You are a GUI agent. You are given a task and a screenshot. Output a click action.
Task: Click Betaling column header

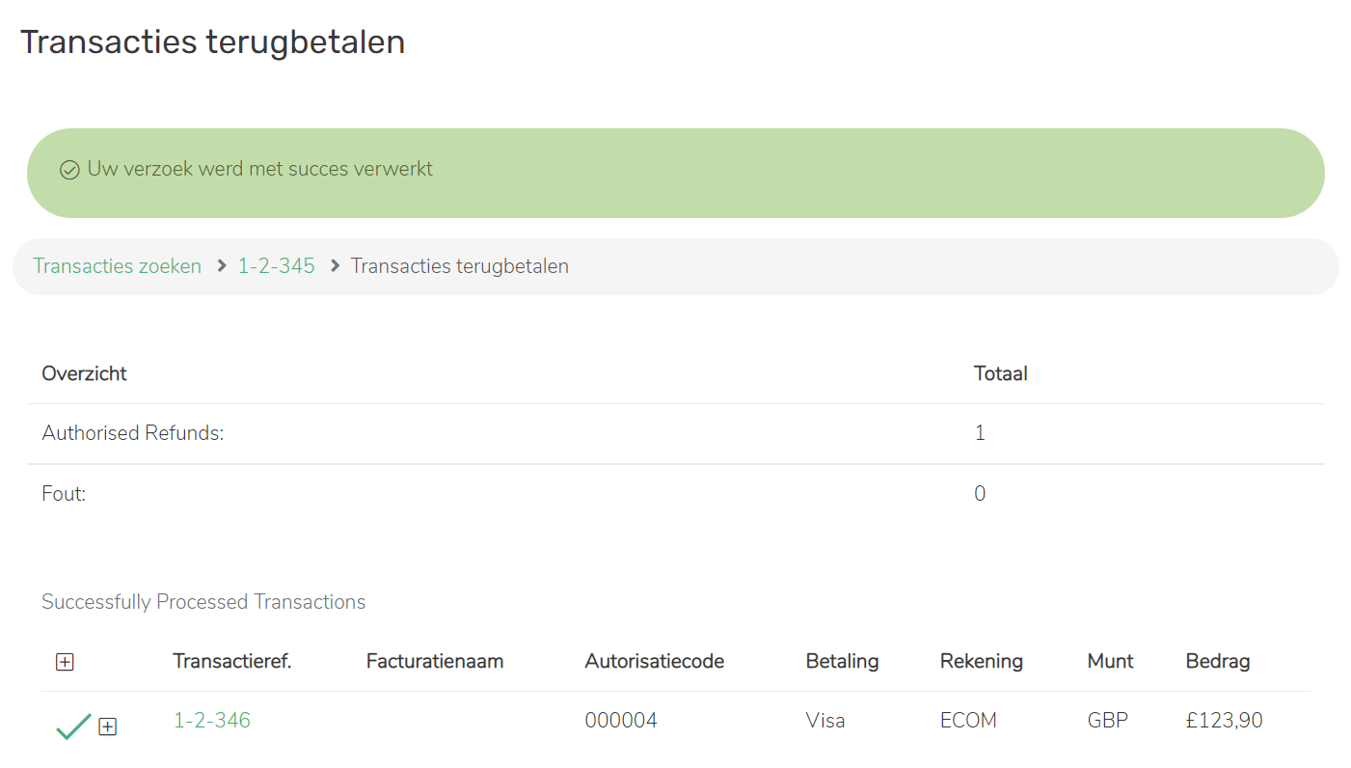[x=842, y=661]
